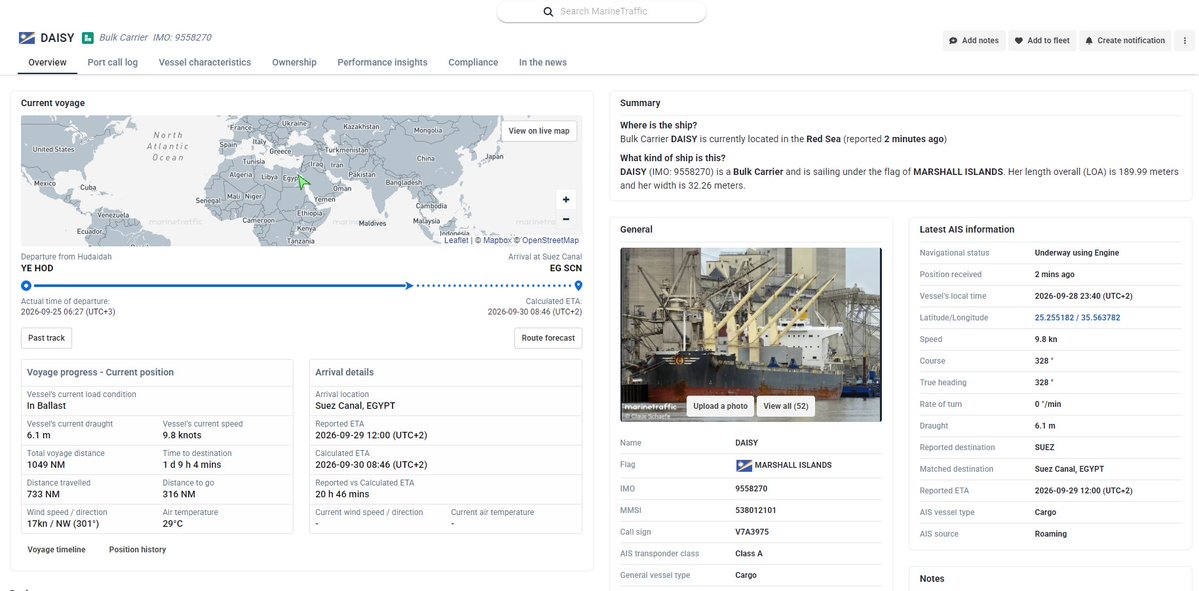Click the reported destination SUEZ

pyautogui.click(x=1045, y=447)
